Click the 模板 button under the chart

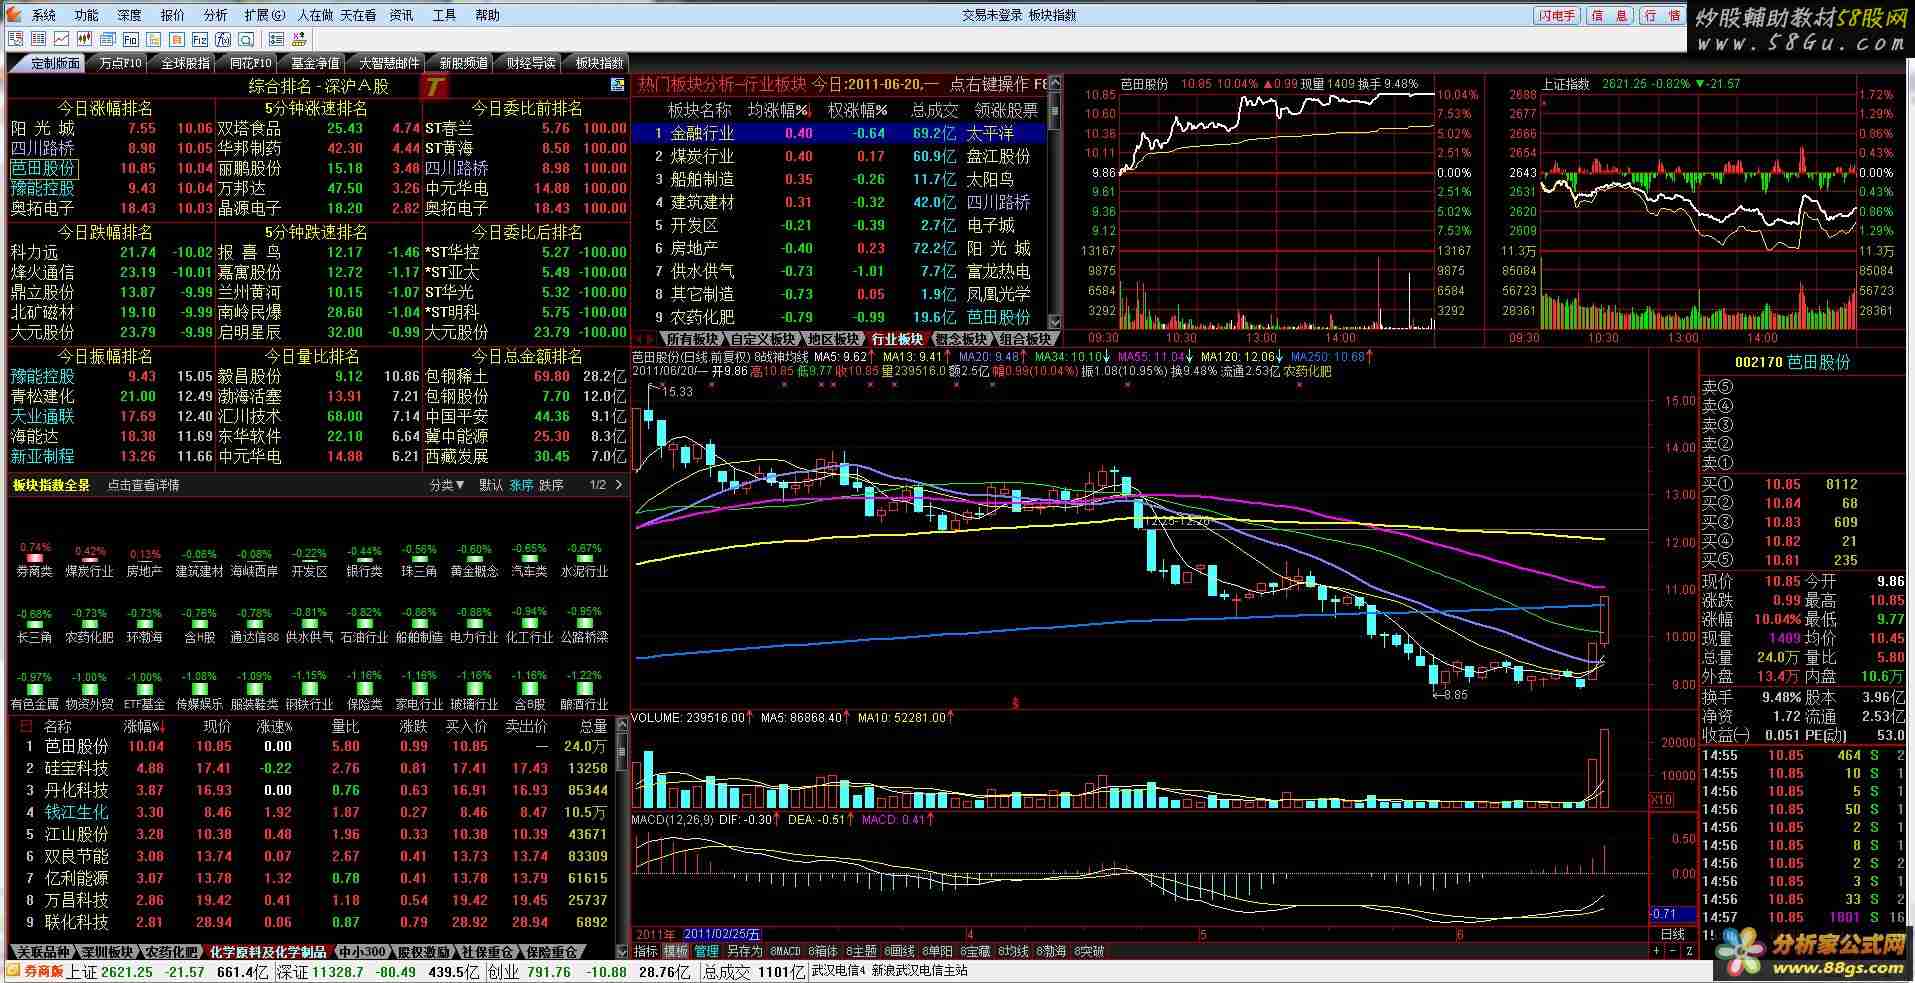(x=676, y=951)
